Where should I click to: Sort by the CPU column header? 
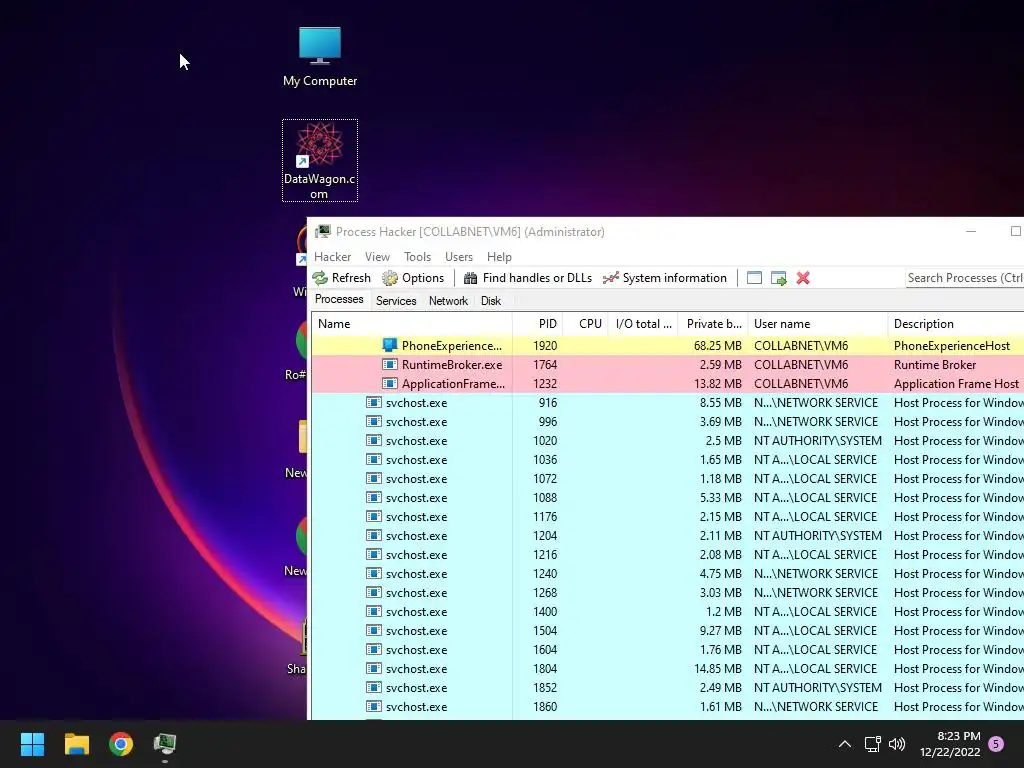[x=585, y=324]
